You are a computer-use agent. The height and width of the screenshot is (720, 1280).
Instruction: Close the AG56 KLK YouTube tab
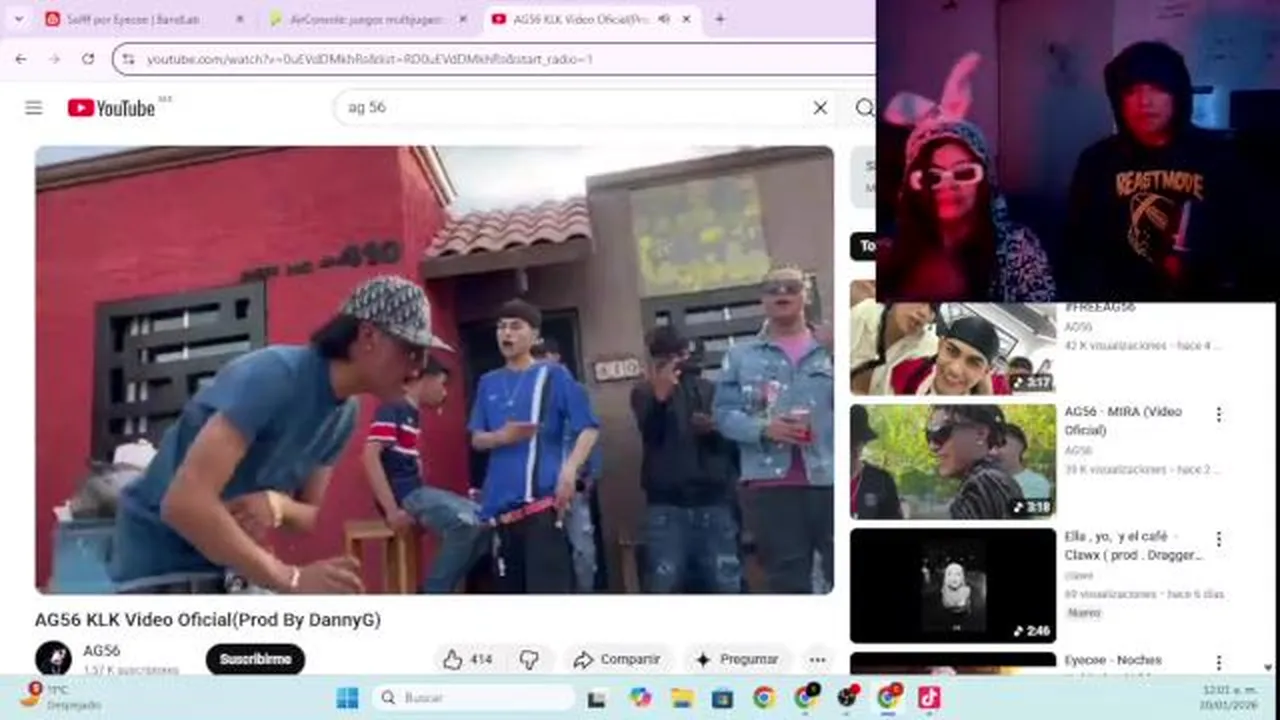(x=687, y=19)
